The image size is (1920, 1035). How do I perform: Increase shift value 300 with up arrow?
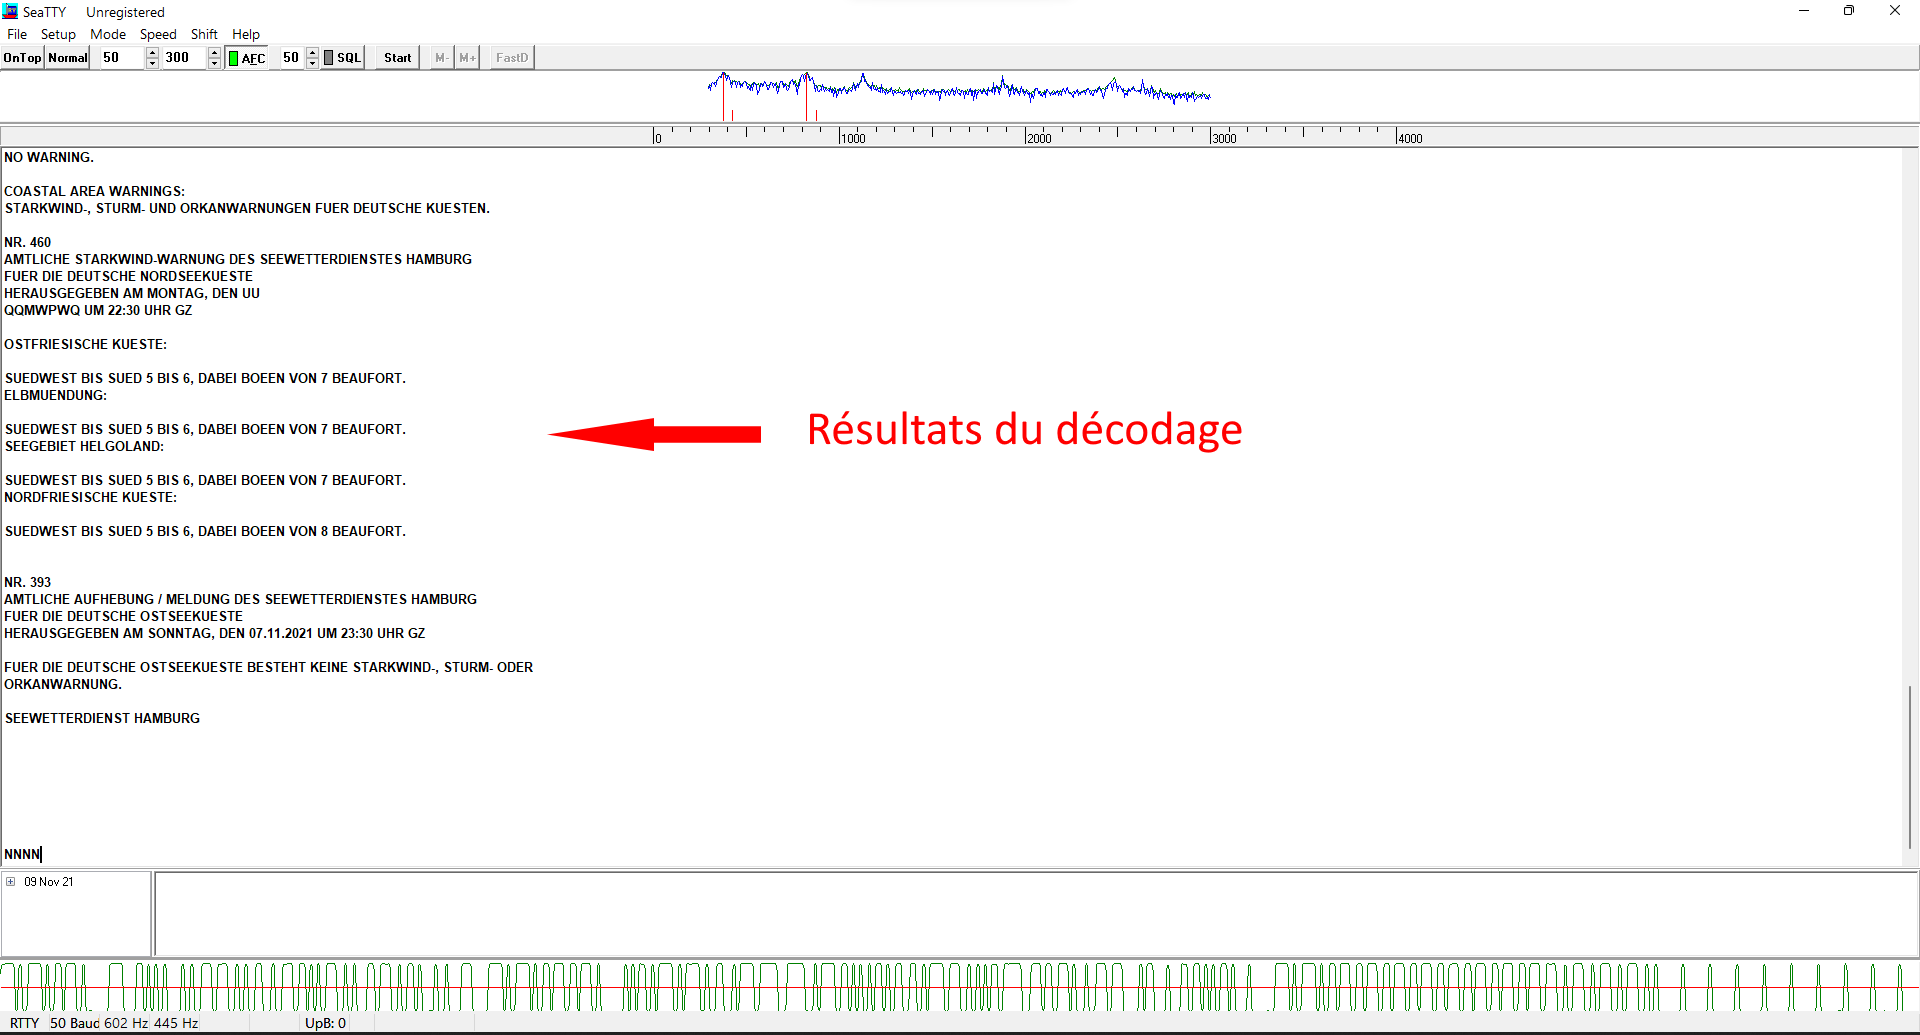coord(214,53)
